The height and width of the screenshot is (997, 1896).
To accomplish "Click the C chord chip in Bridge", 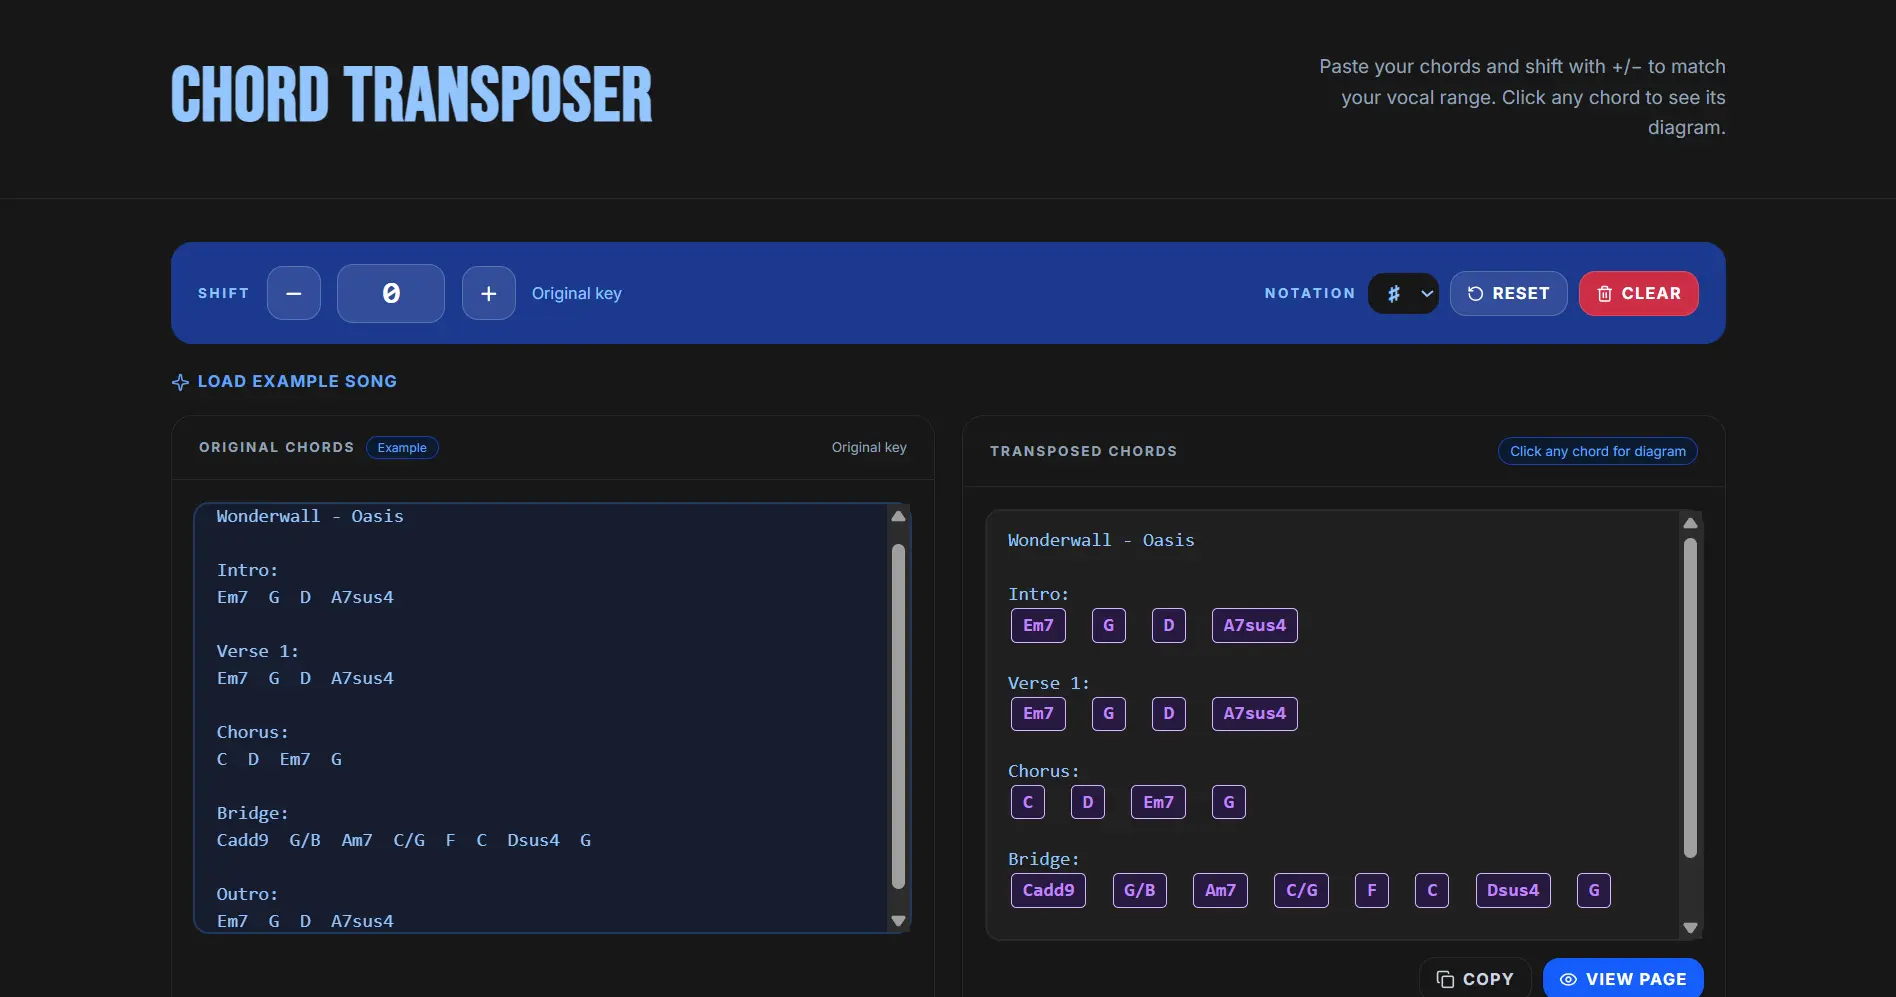I will [1432, 890].
